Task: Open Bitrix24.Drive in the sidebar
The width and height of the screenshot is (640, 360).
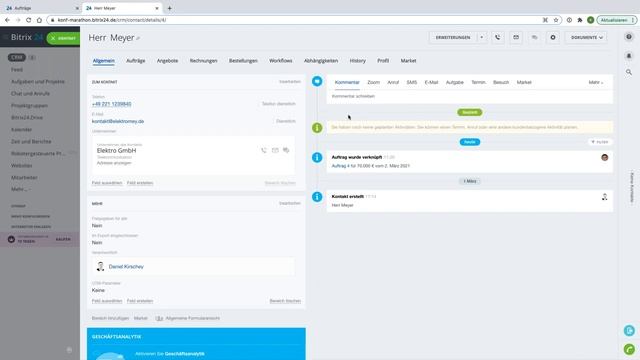Action: pyautogui.click(x=27, y=118)
